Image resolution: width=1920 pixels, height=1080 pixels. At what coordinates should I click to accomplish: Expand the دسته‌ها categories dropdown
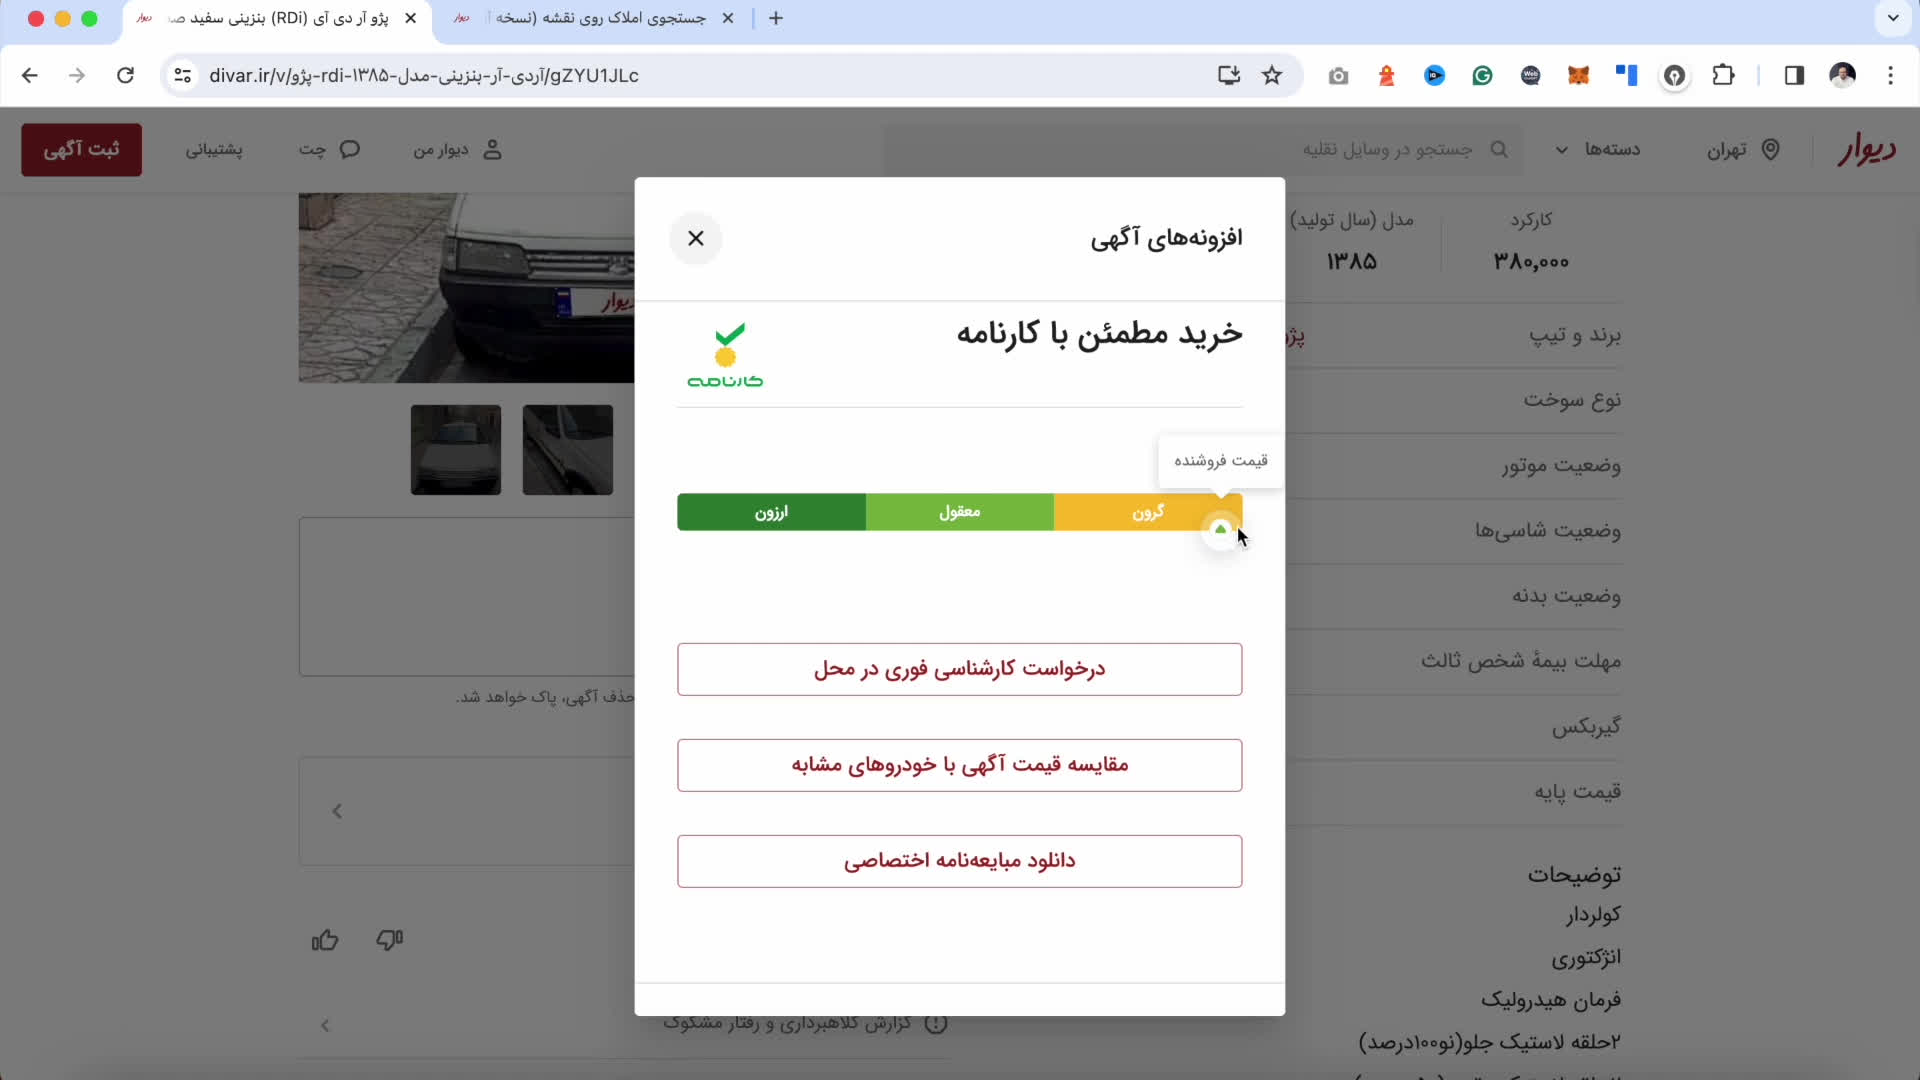click(x=1598, y=150)
